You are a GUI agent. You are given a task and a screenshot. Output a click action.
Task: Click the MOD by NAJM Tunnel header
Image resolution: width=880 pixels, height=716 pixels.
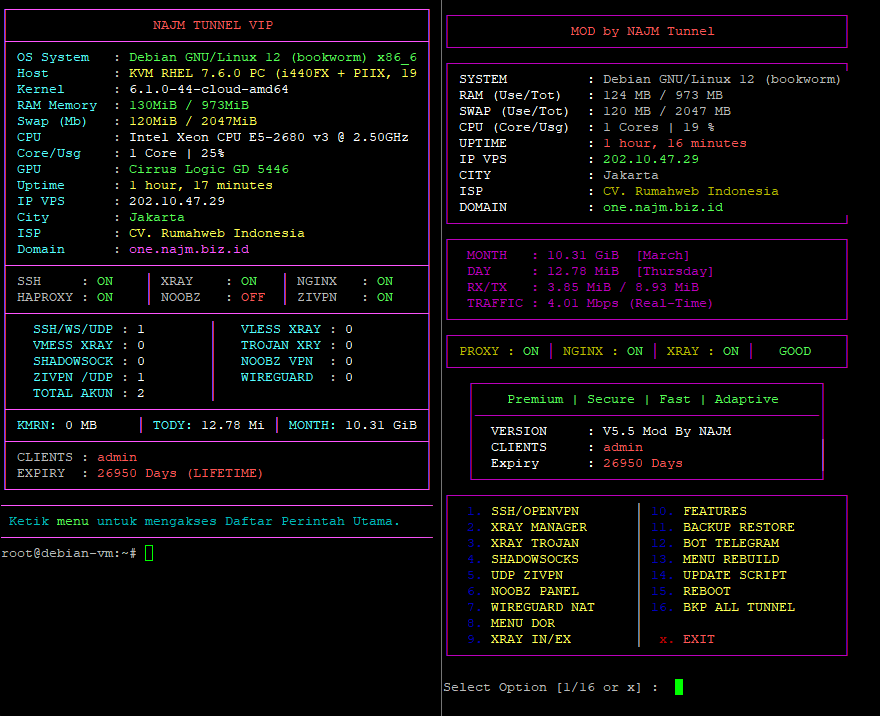click(x=643, y=31)
